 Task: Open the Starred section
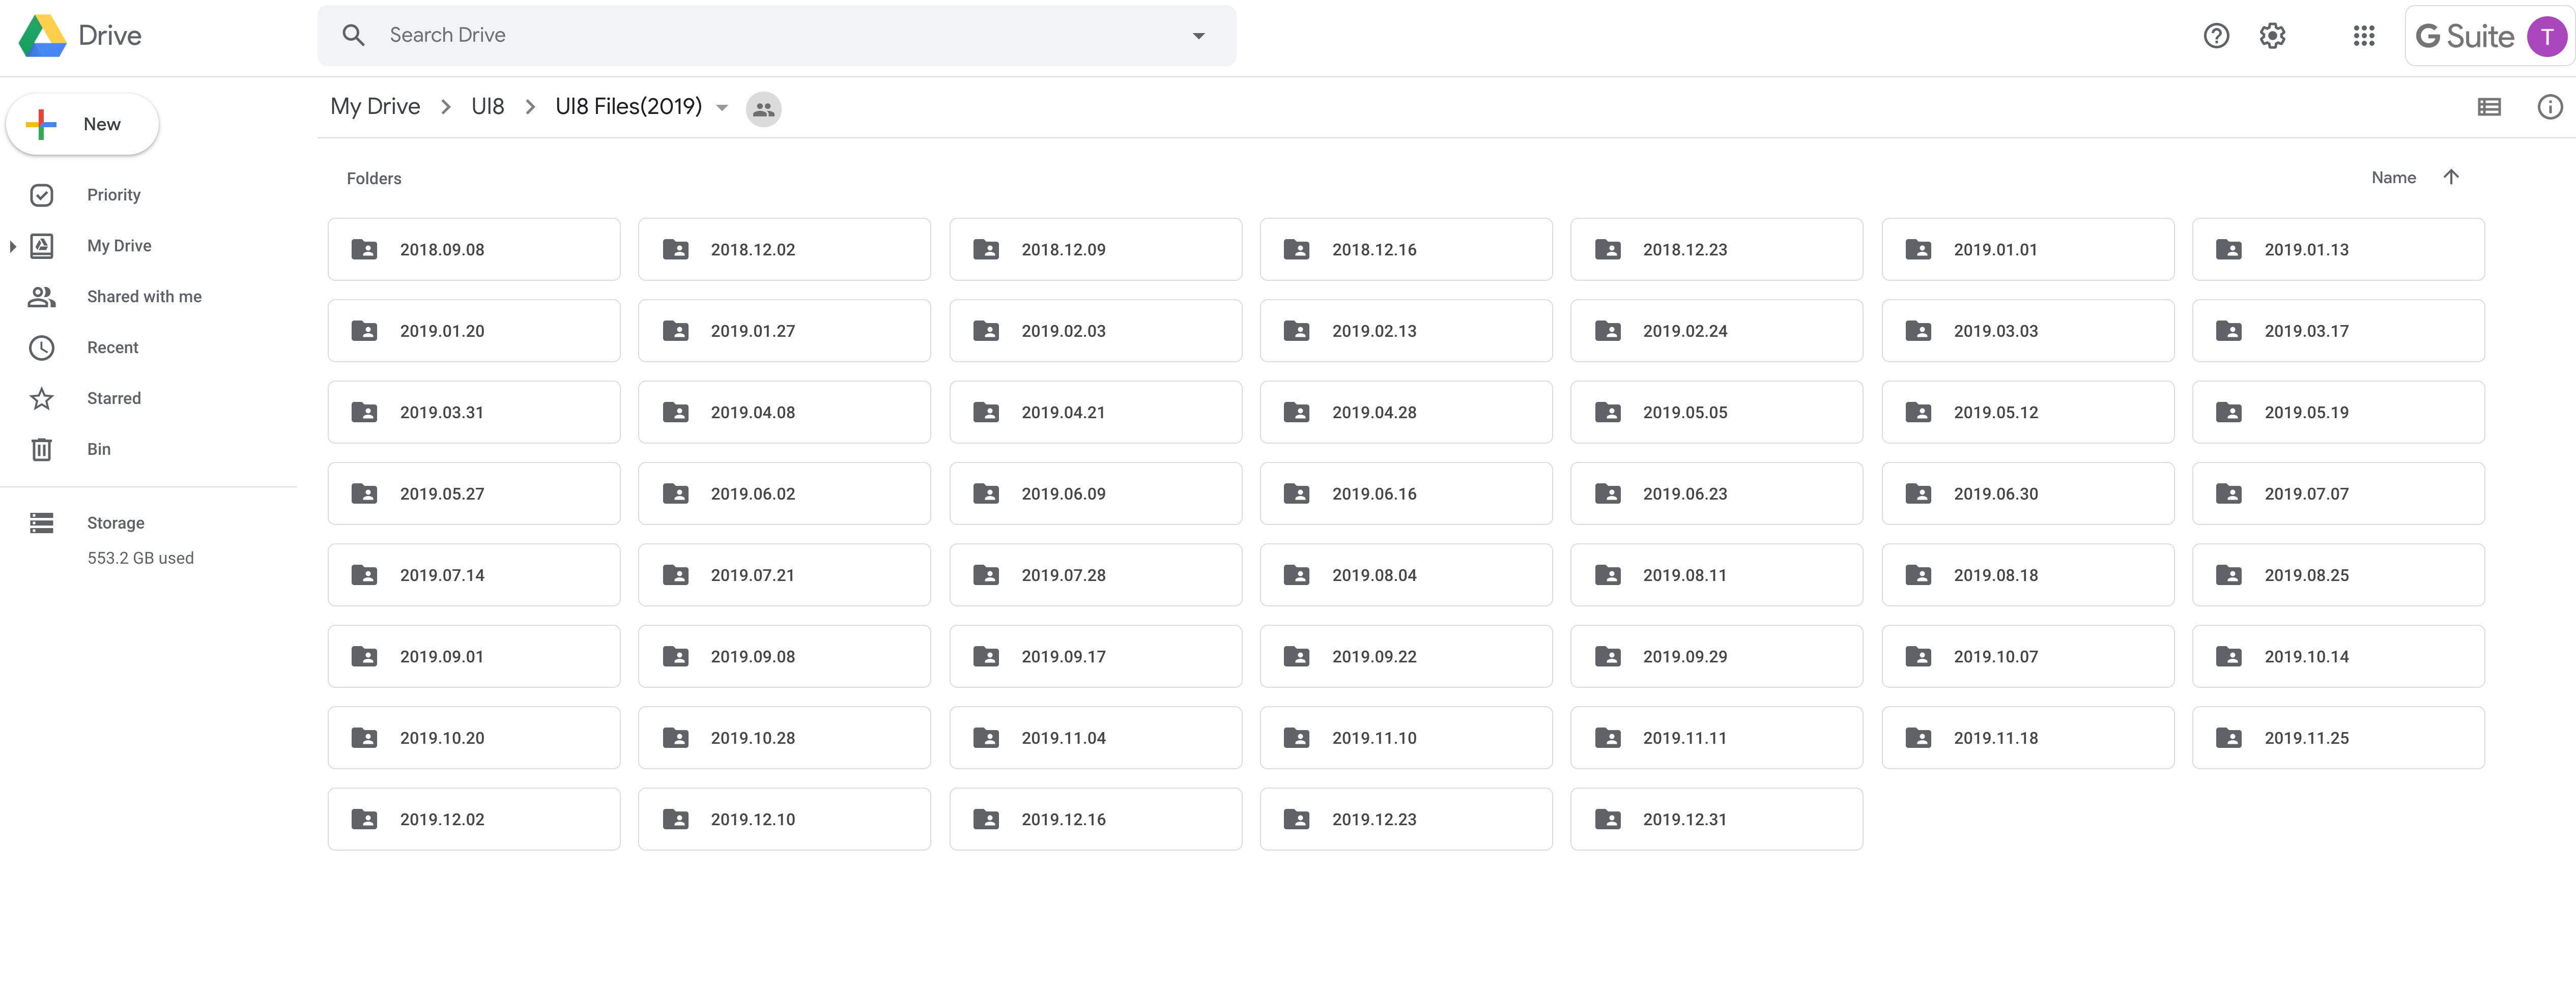click(113, 399)
